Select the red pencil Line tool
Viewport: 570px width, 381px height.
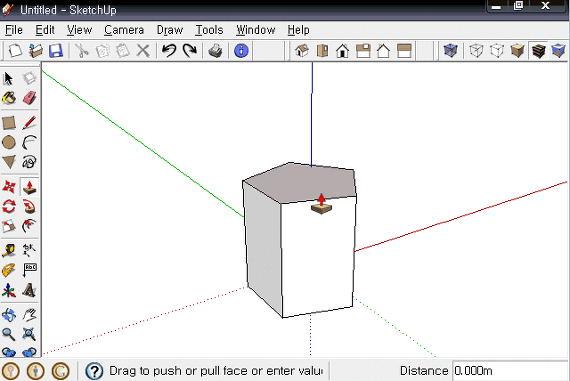(x=29, y=123)
